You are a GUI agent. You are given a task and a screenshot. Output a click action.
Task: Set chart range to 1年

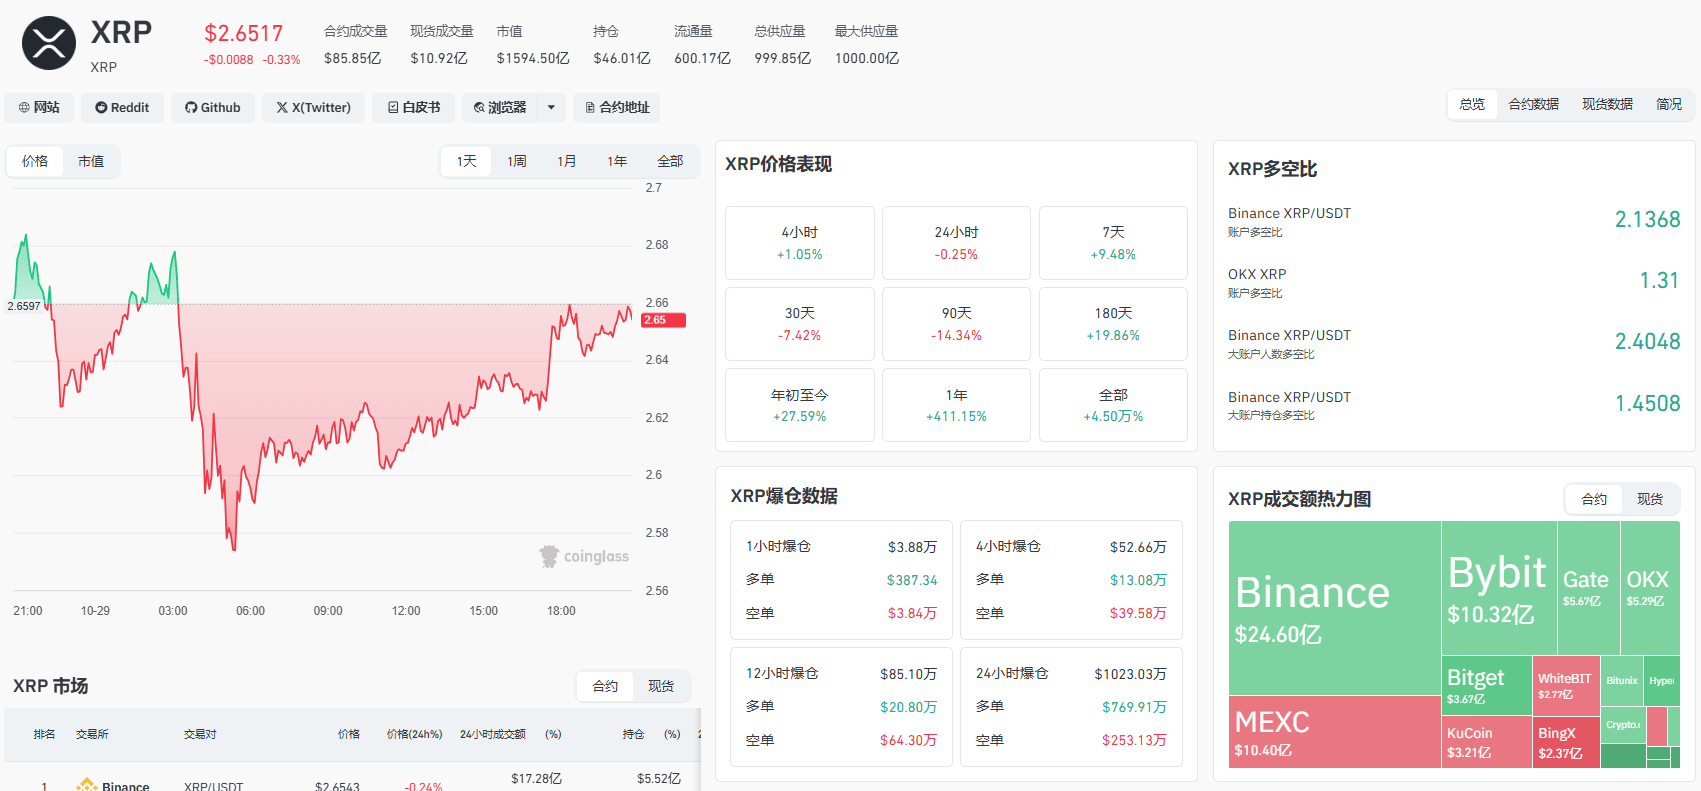click(x=617, y=161)
